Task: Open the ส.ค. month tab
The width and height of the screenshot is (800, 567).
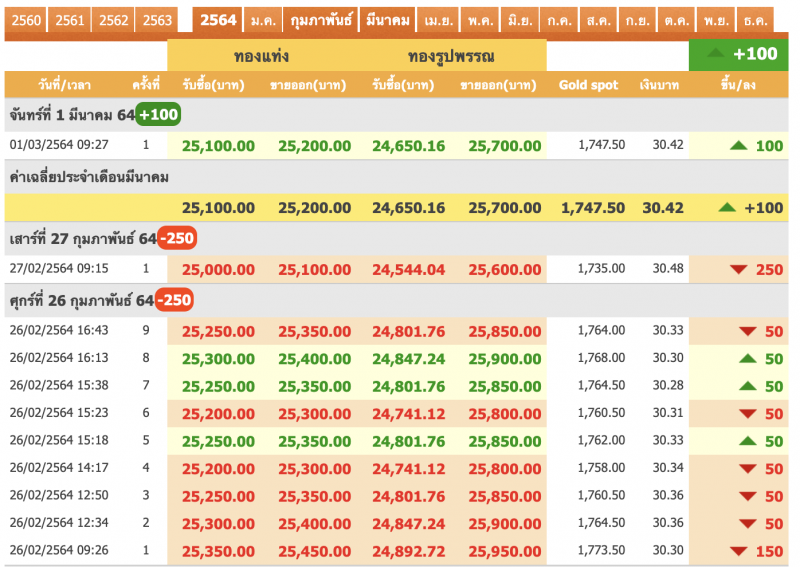Action: click(598, 20)
